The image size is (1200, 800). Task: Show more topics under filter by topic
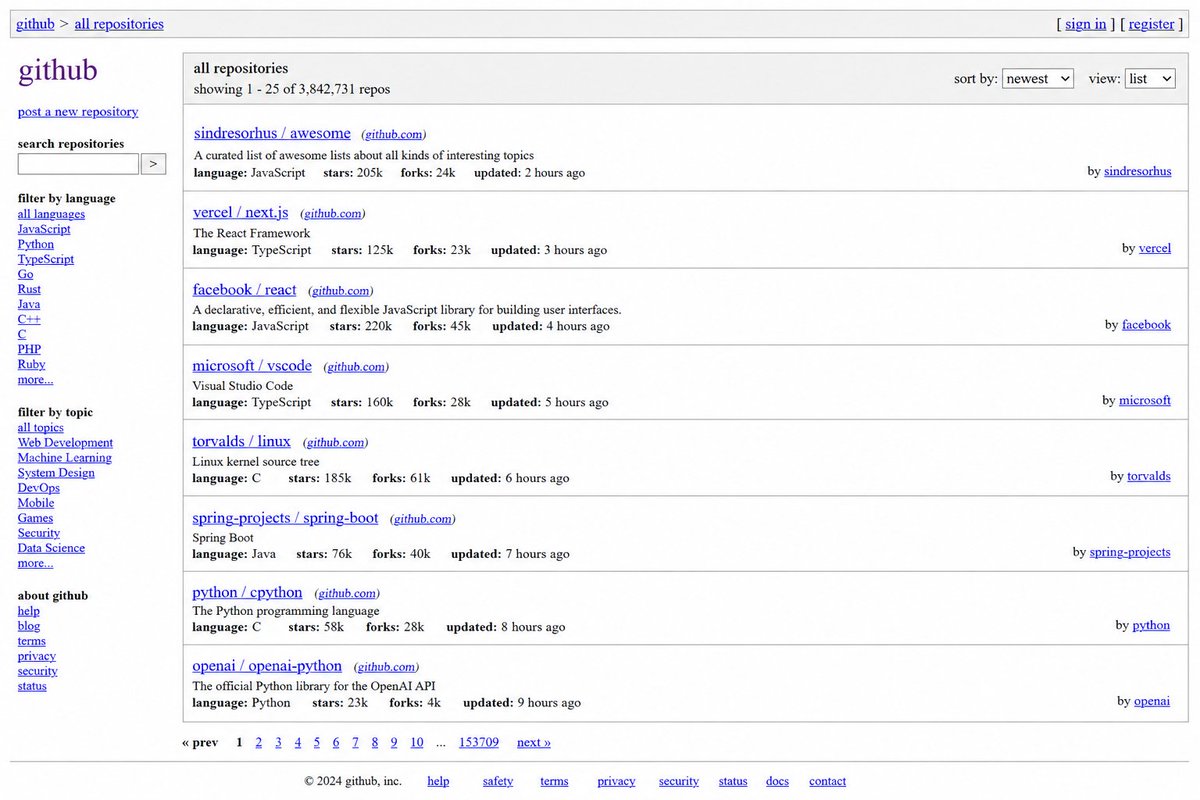(x=35, y=563)
